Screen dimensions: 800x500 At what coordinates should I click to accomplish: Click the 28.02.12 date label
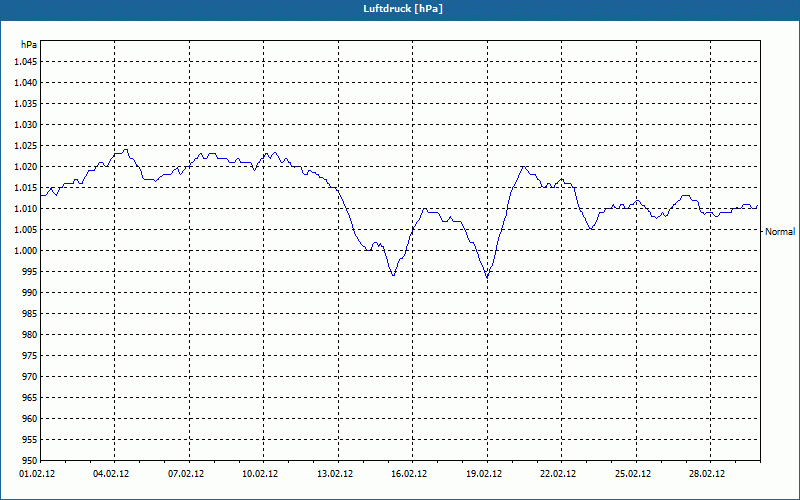[x=707, y=474]
